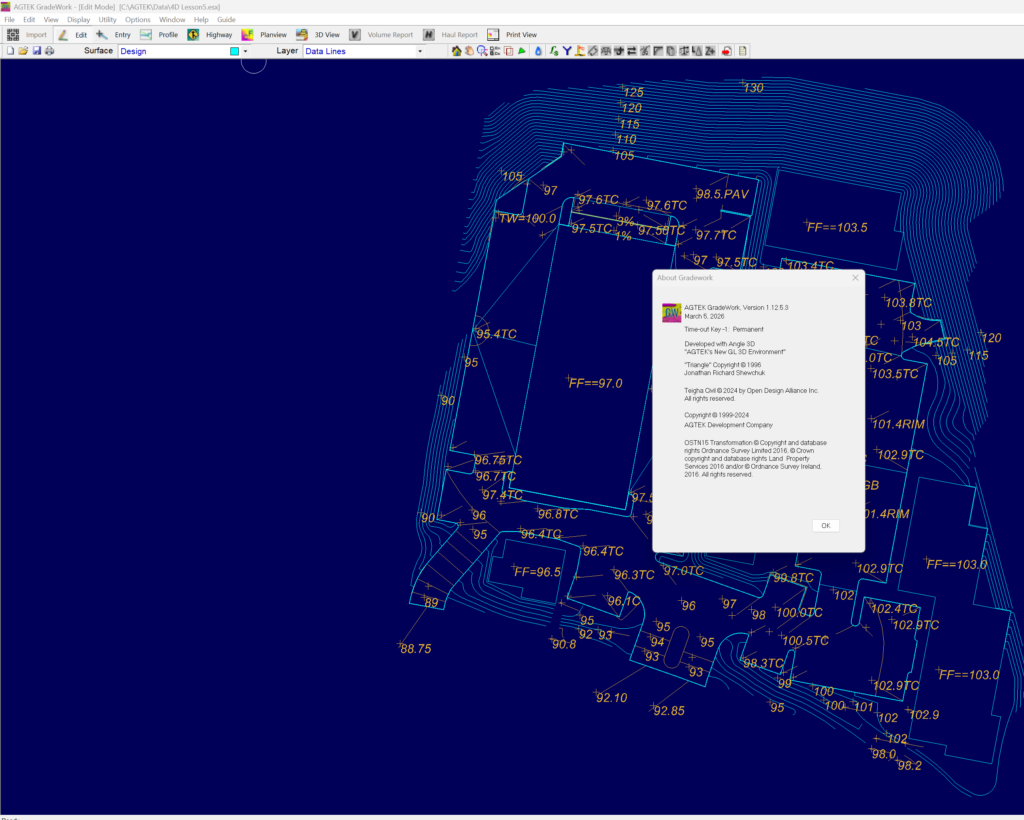1024x820 pixels.
Task: Select the hand pan tool
Action: [x=469, y=51]
